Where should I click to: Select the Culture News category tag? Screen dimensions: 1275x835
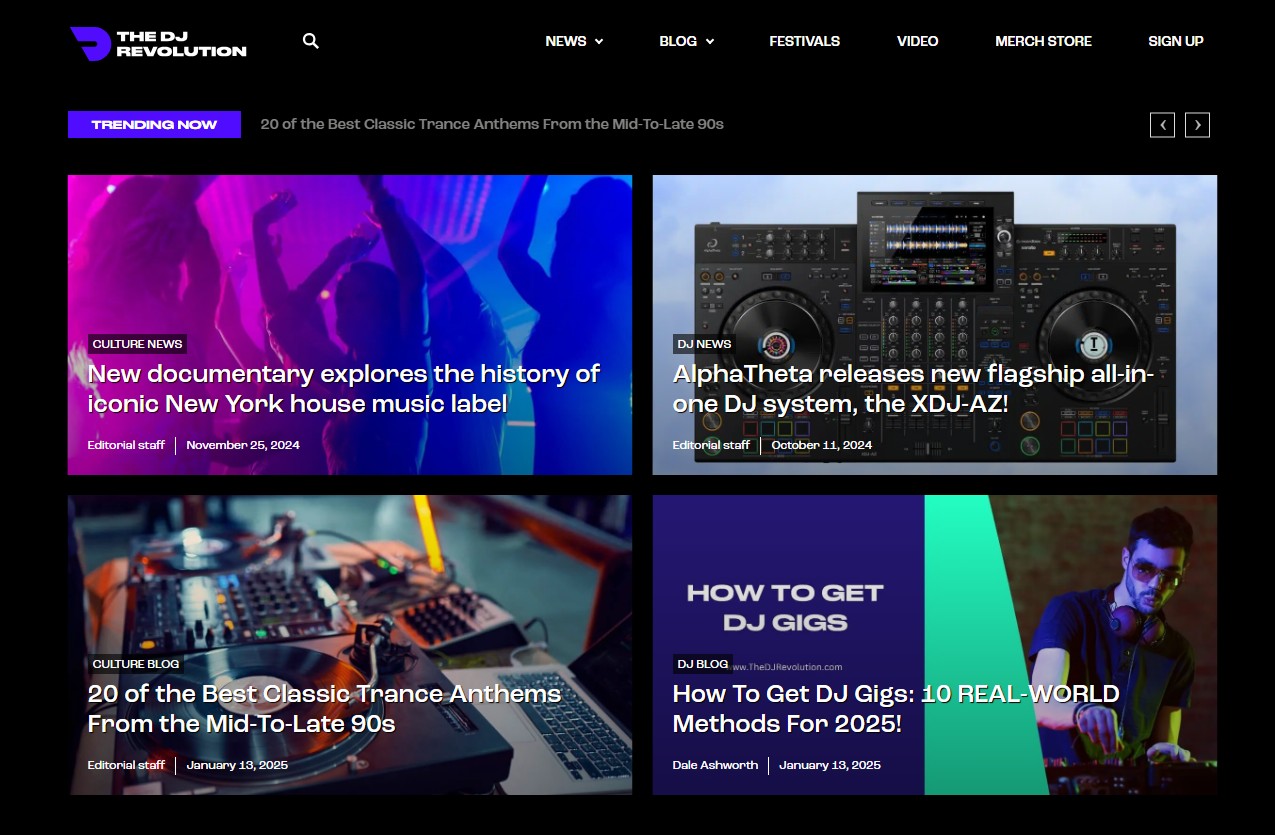click(x=137, y=344)
